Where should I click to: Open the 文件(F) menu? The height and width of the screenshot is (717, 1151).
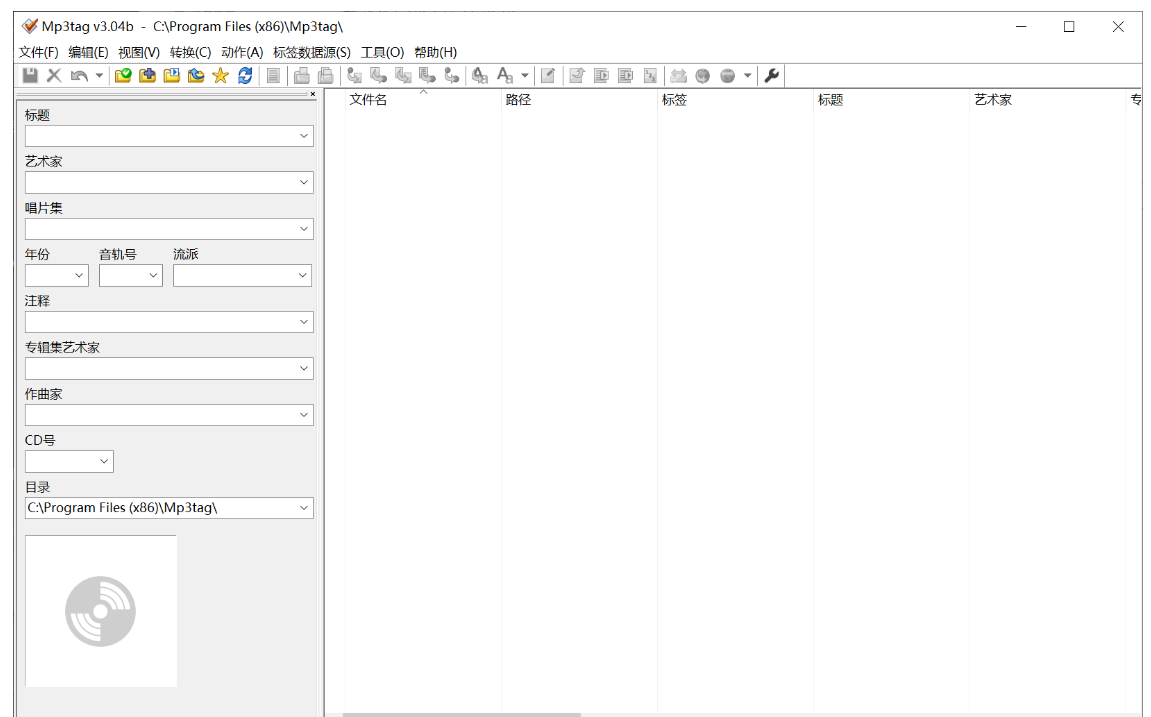click(x=38, y=52)
